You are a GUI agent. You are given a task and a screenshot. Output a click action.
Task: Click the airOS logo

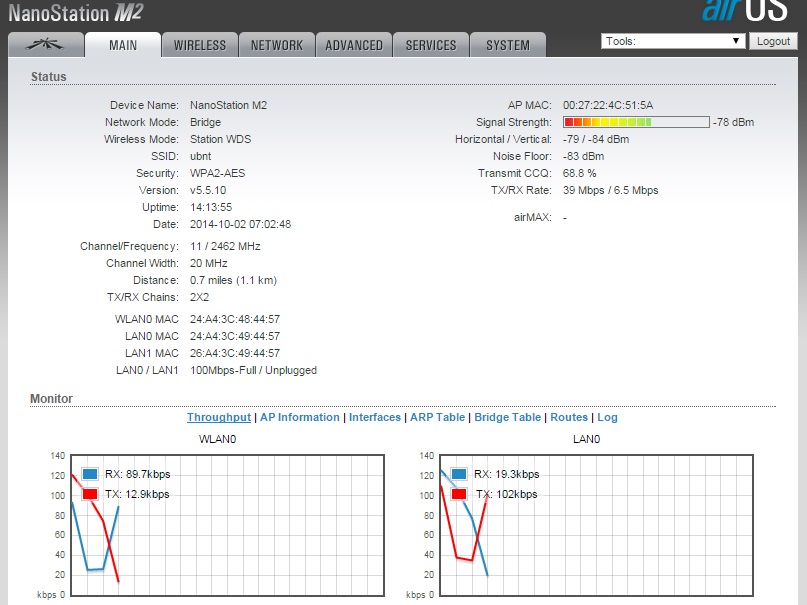pos(744,11)
